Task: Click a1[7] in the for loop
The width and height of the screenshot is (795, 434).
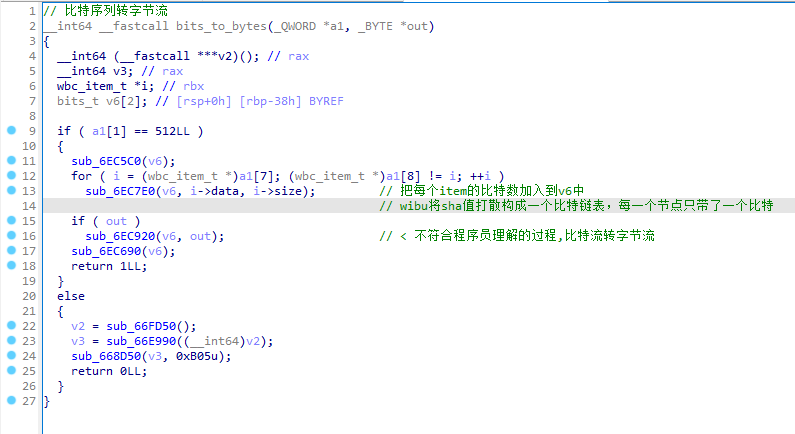Action: (x=256, y=176)
